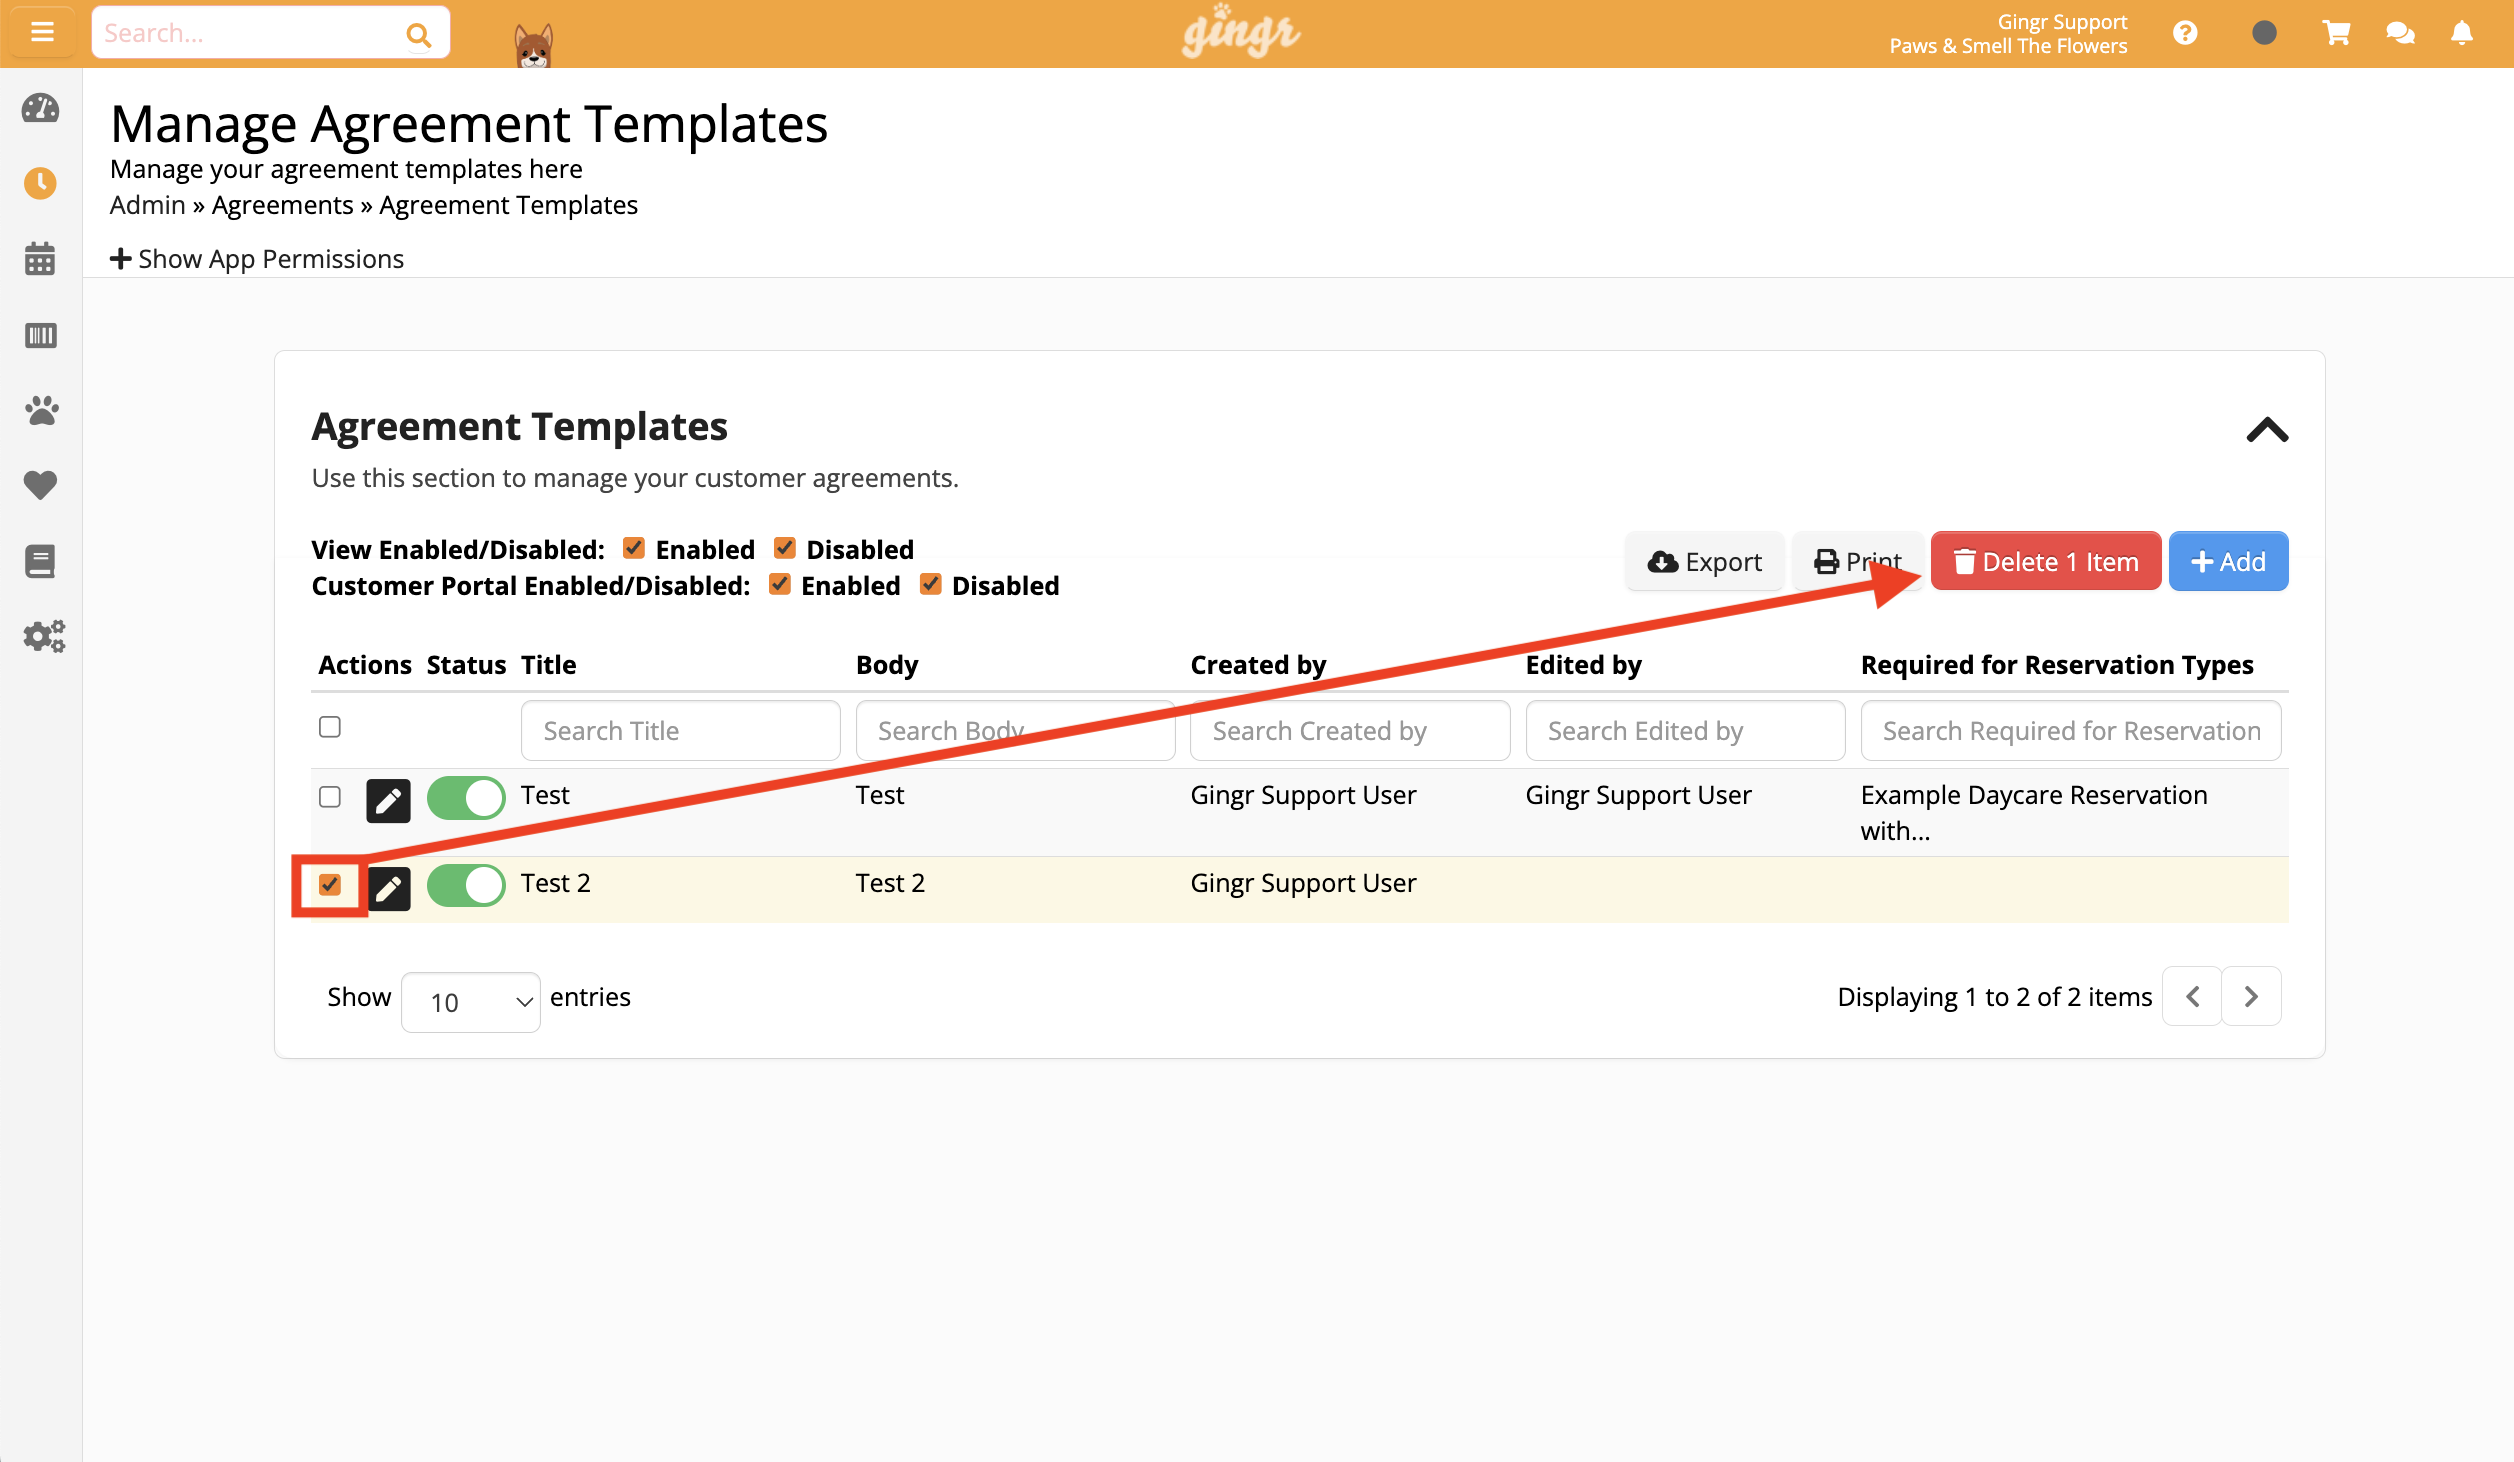Sort by Status column header
This screenshot has width=2514, height=1462.
click(x=466, y=665)
